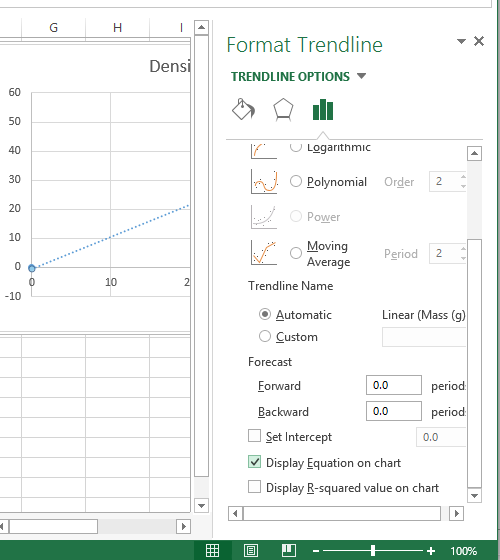The image size is (500, 560).
Task: Expand the Trendline Options dropdown menu
Action: 361,76
